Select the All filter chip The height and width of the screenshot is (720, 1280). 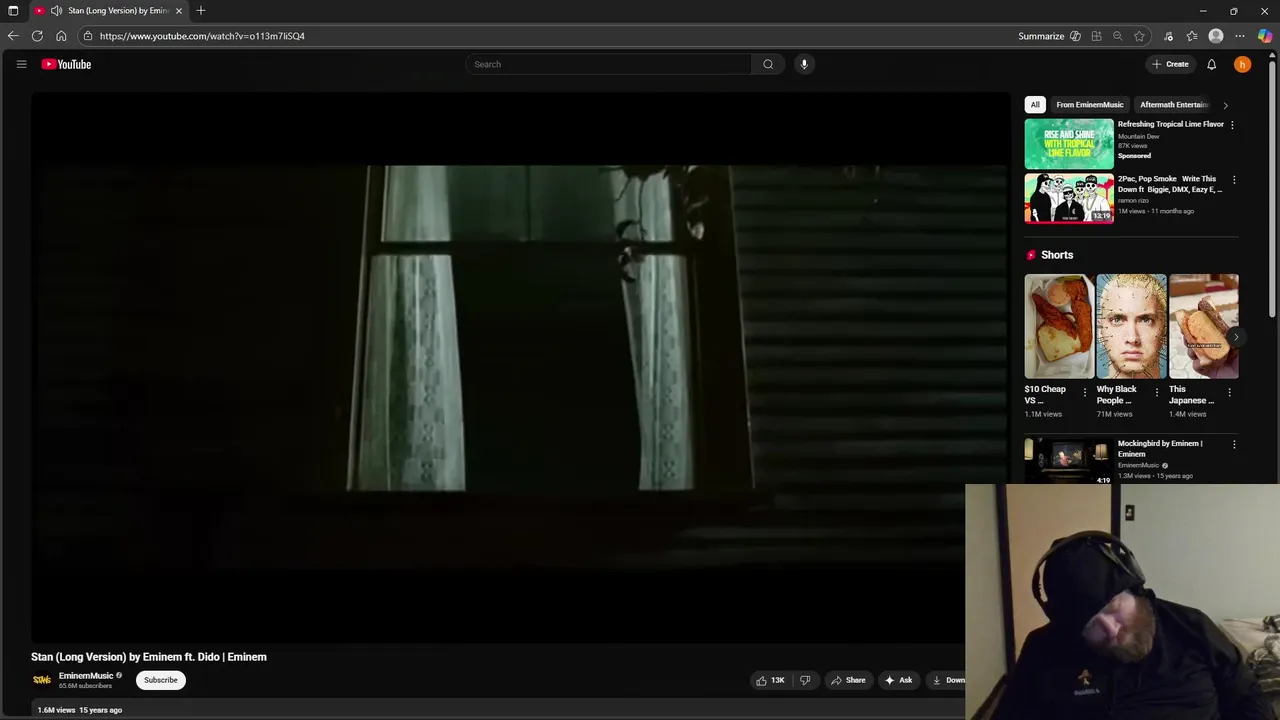[x=1035, y=104]
